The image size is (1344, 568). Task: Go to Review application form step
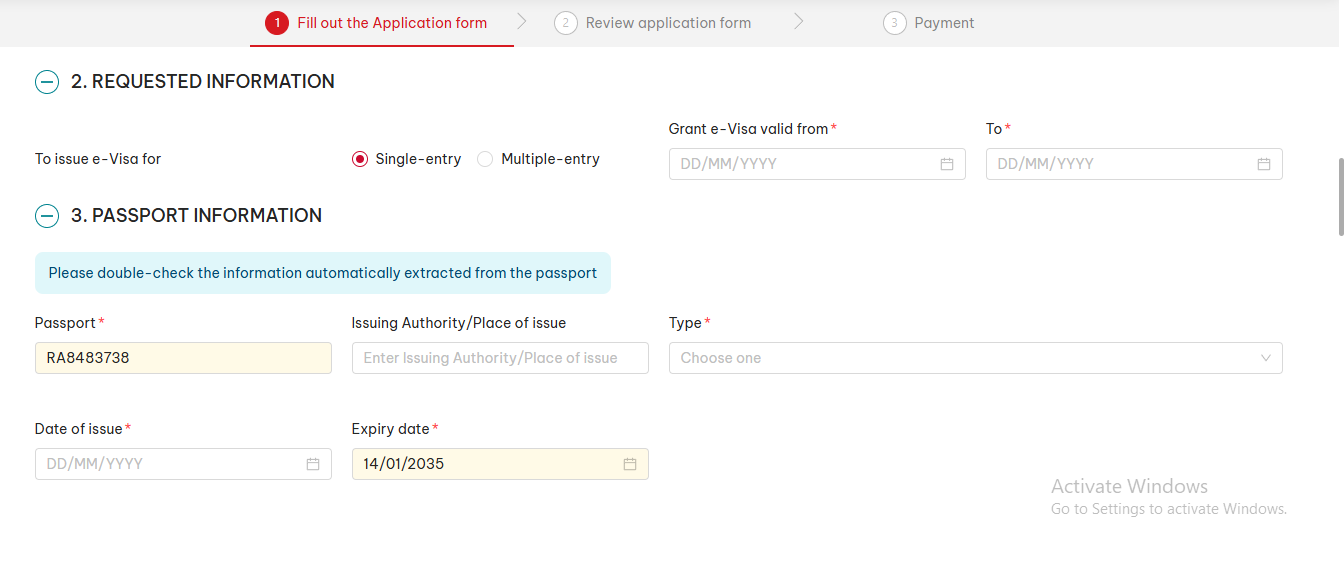[667, 23]
